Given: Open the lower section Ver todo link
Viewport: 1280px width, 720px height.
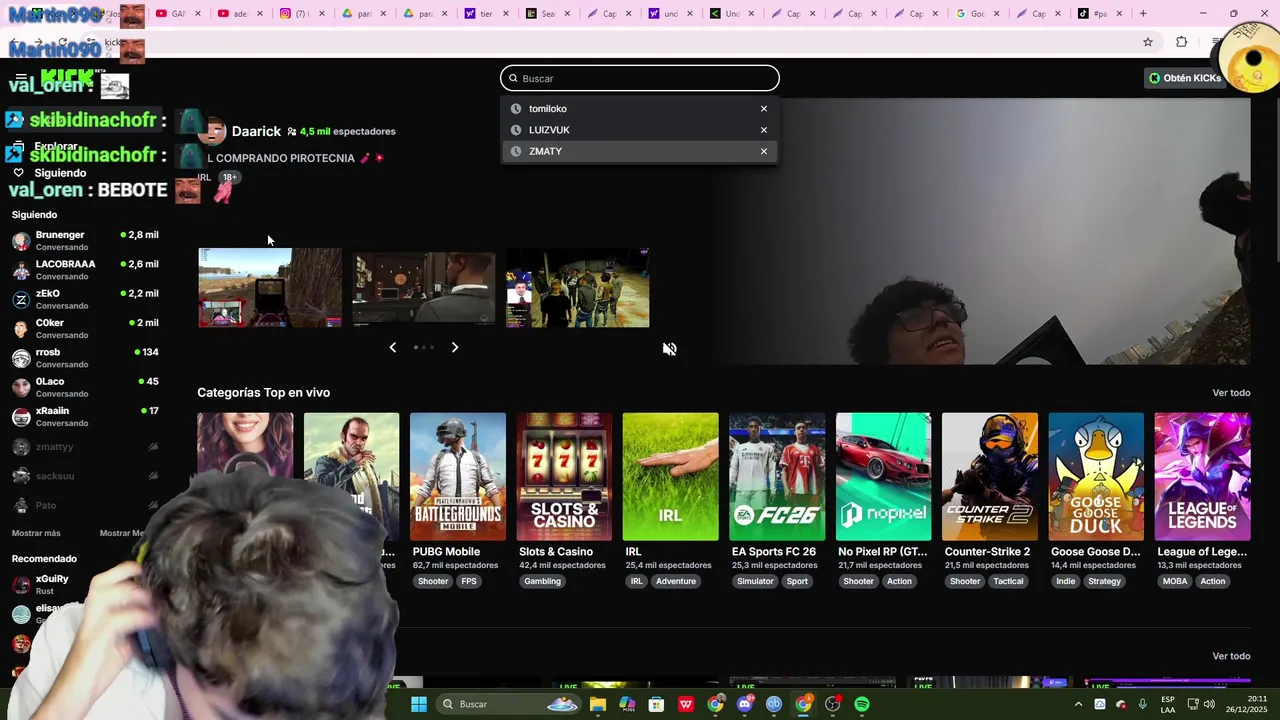Looking at the screenshot, I should click(x=1231, y=656).
